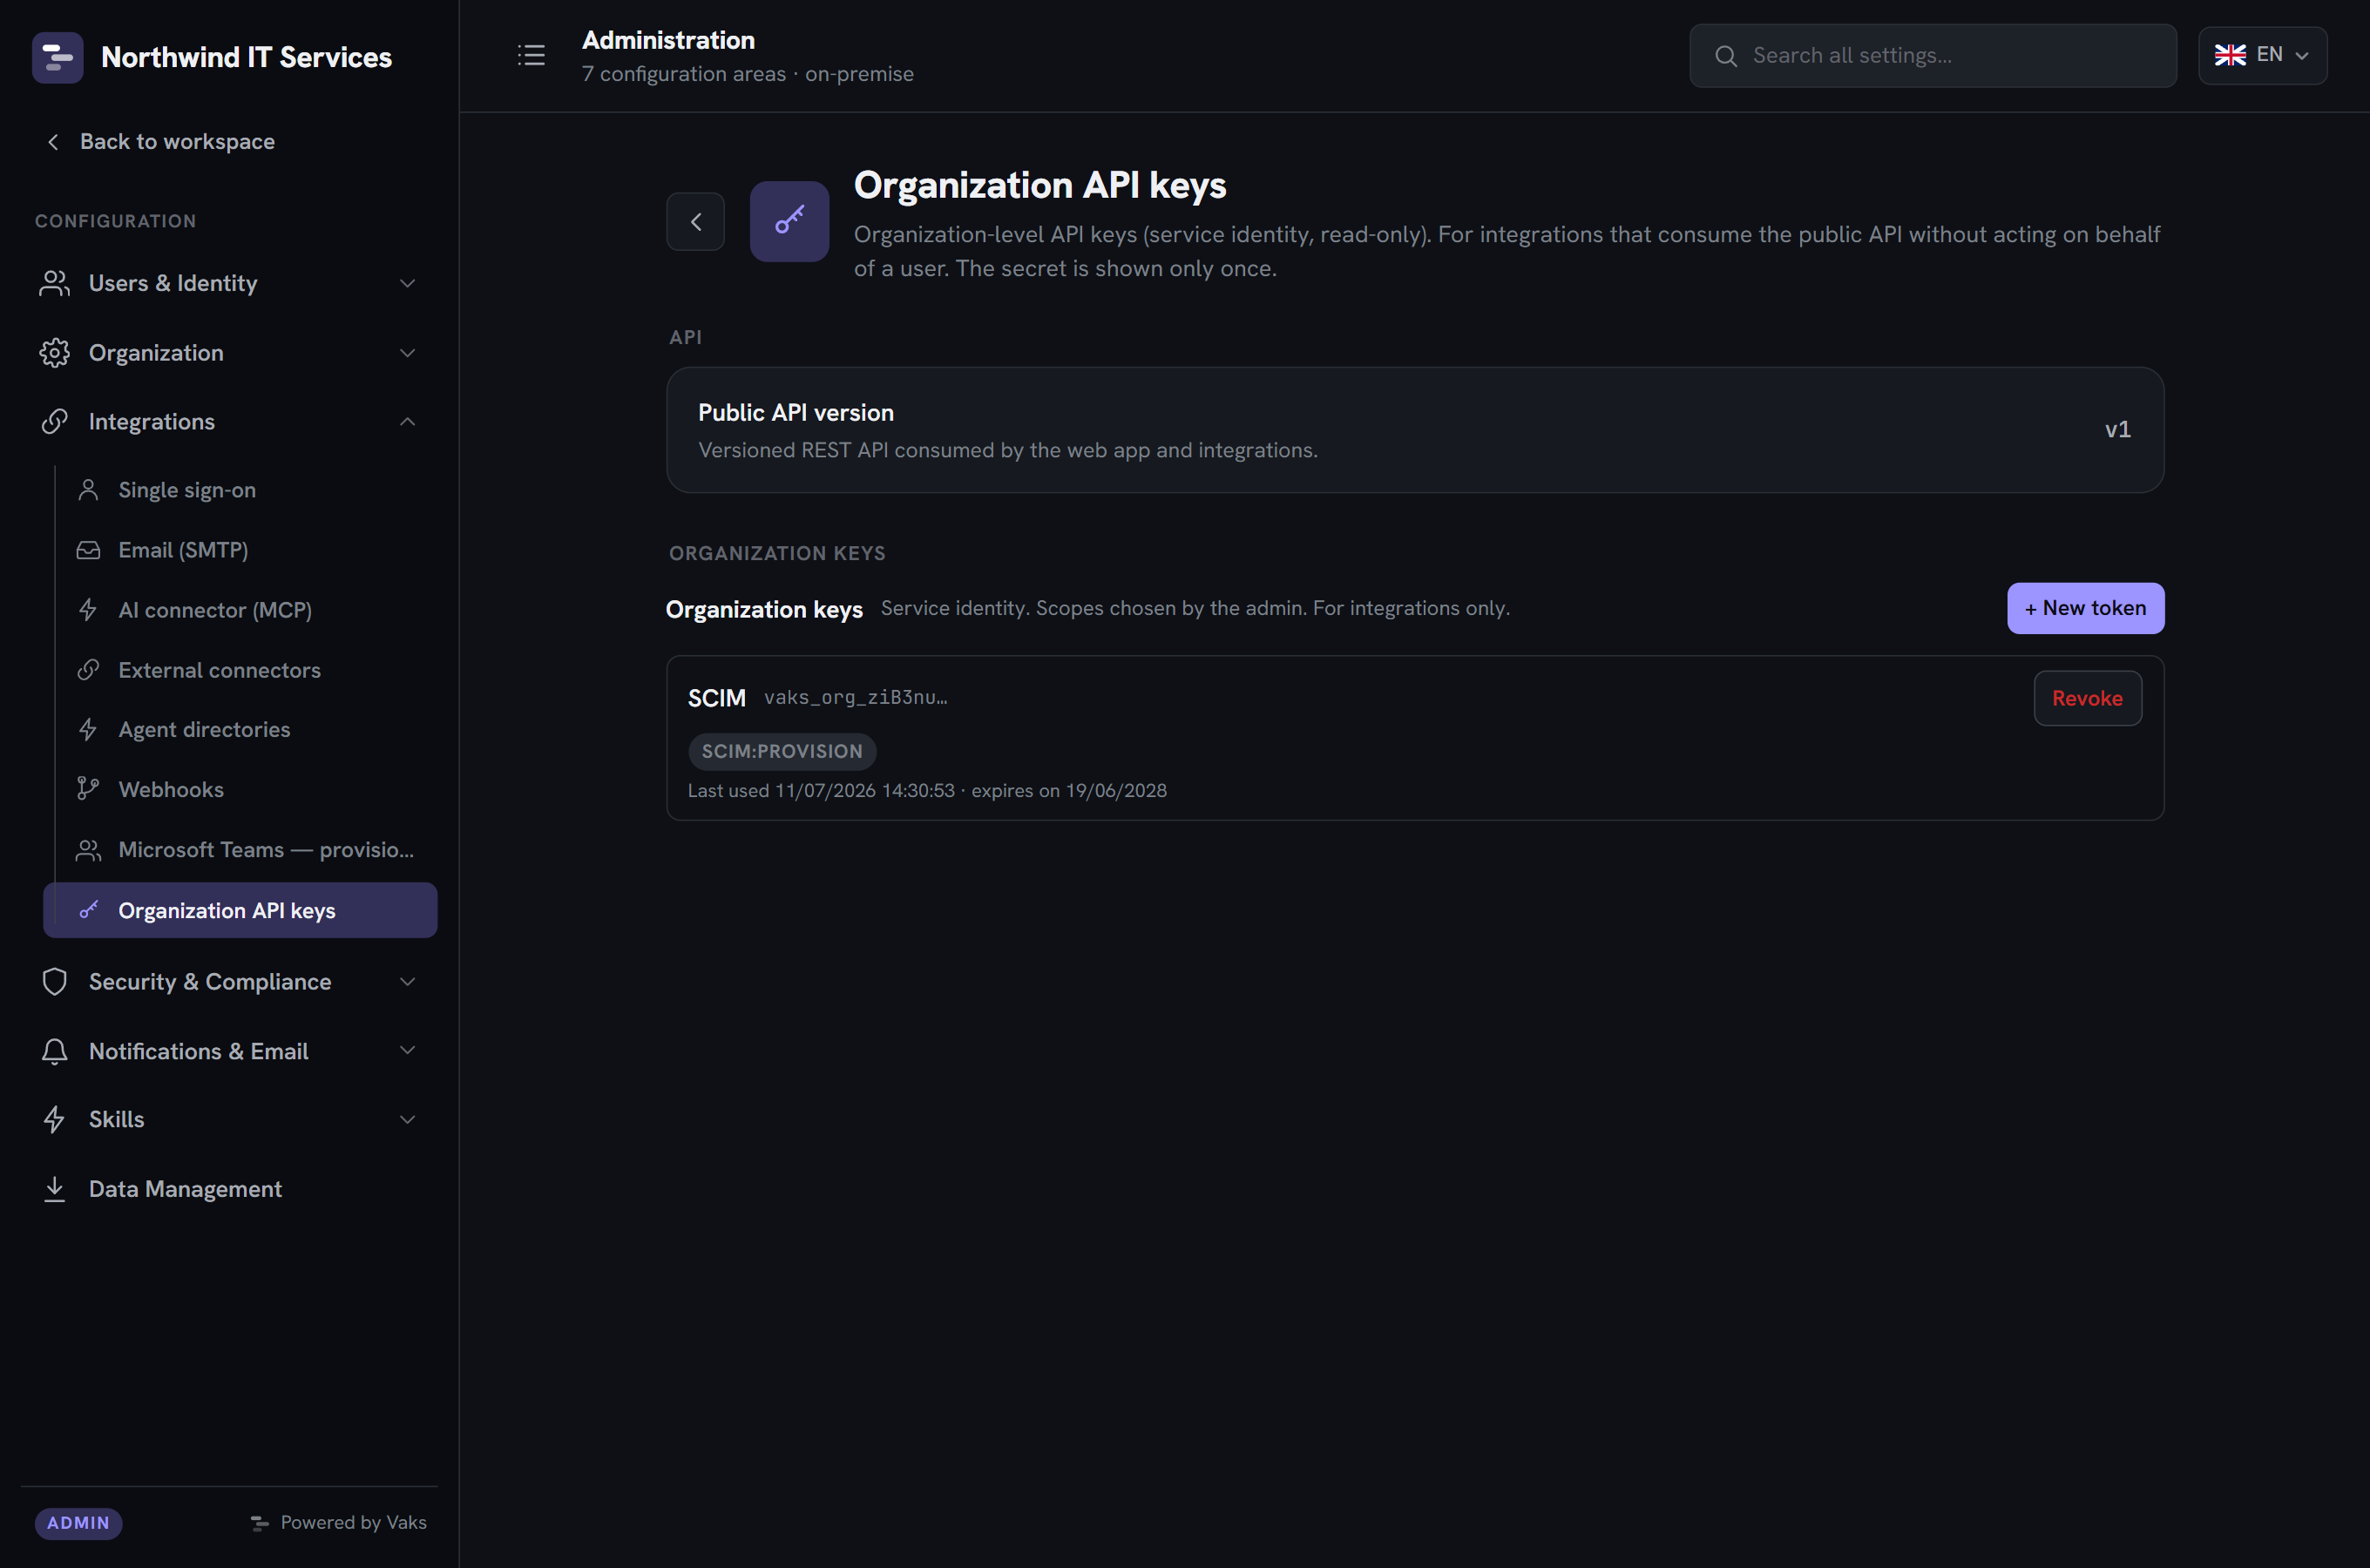Click the Skills lightning icon

coord(55,1120)
